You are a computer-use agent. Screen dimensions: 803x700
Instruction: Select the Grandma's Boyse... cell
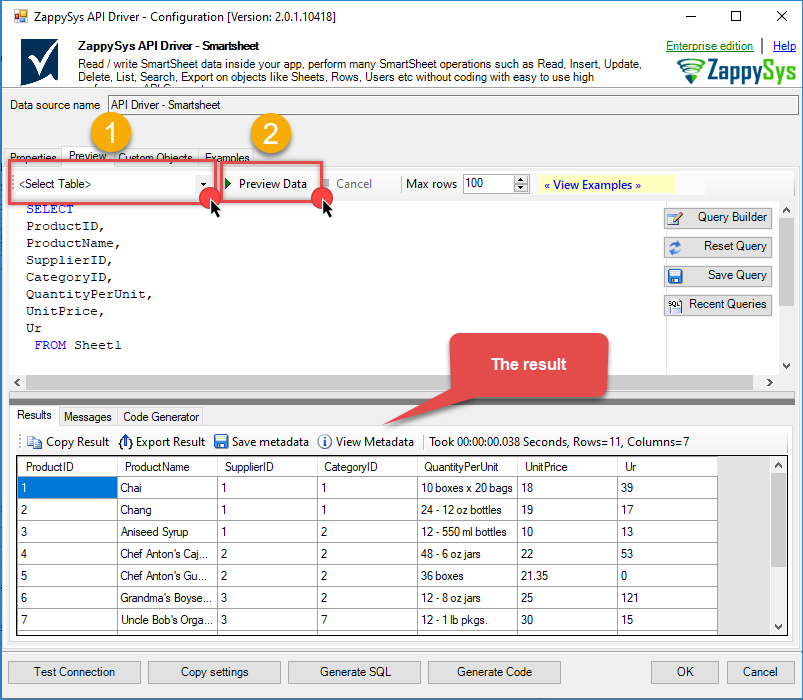(x=167, y=598)
